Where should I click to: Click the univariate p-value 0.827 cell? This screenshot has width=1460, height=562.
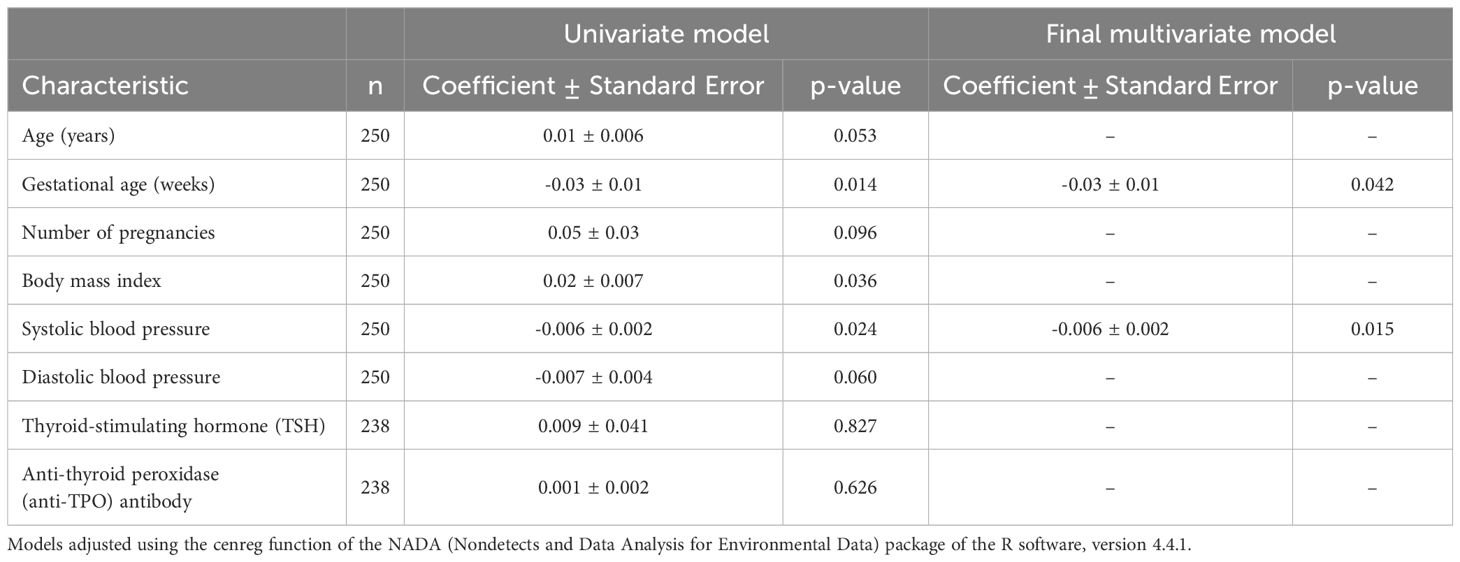(855, 425)
